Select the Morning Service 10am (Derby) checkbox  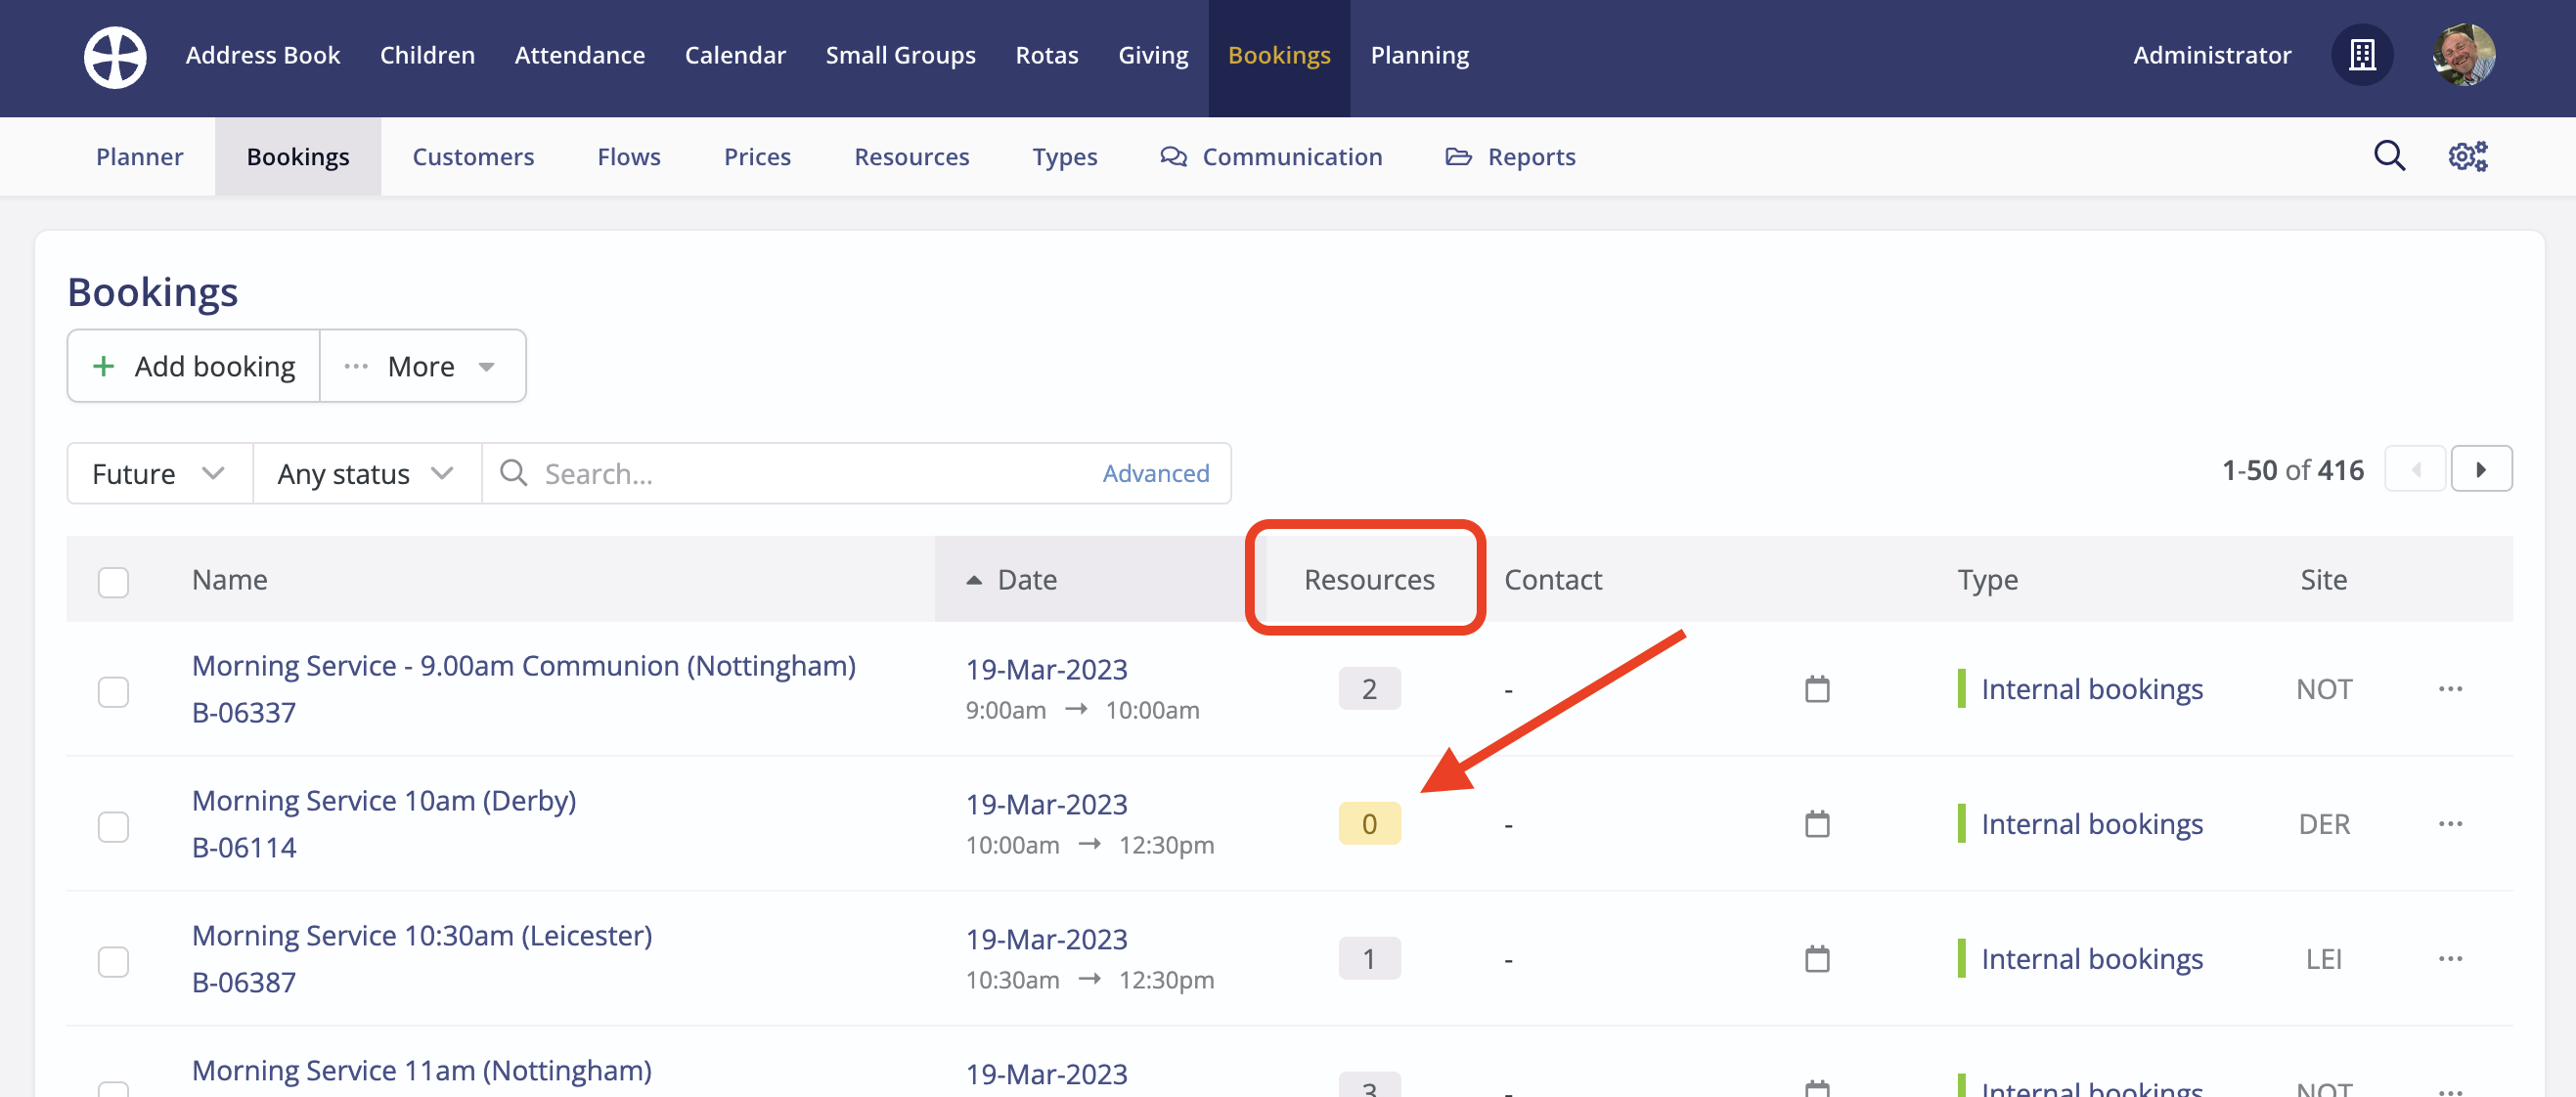[x=113, y=826]
